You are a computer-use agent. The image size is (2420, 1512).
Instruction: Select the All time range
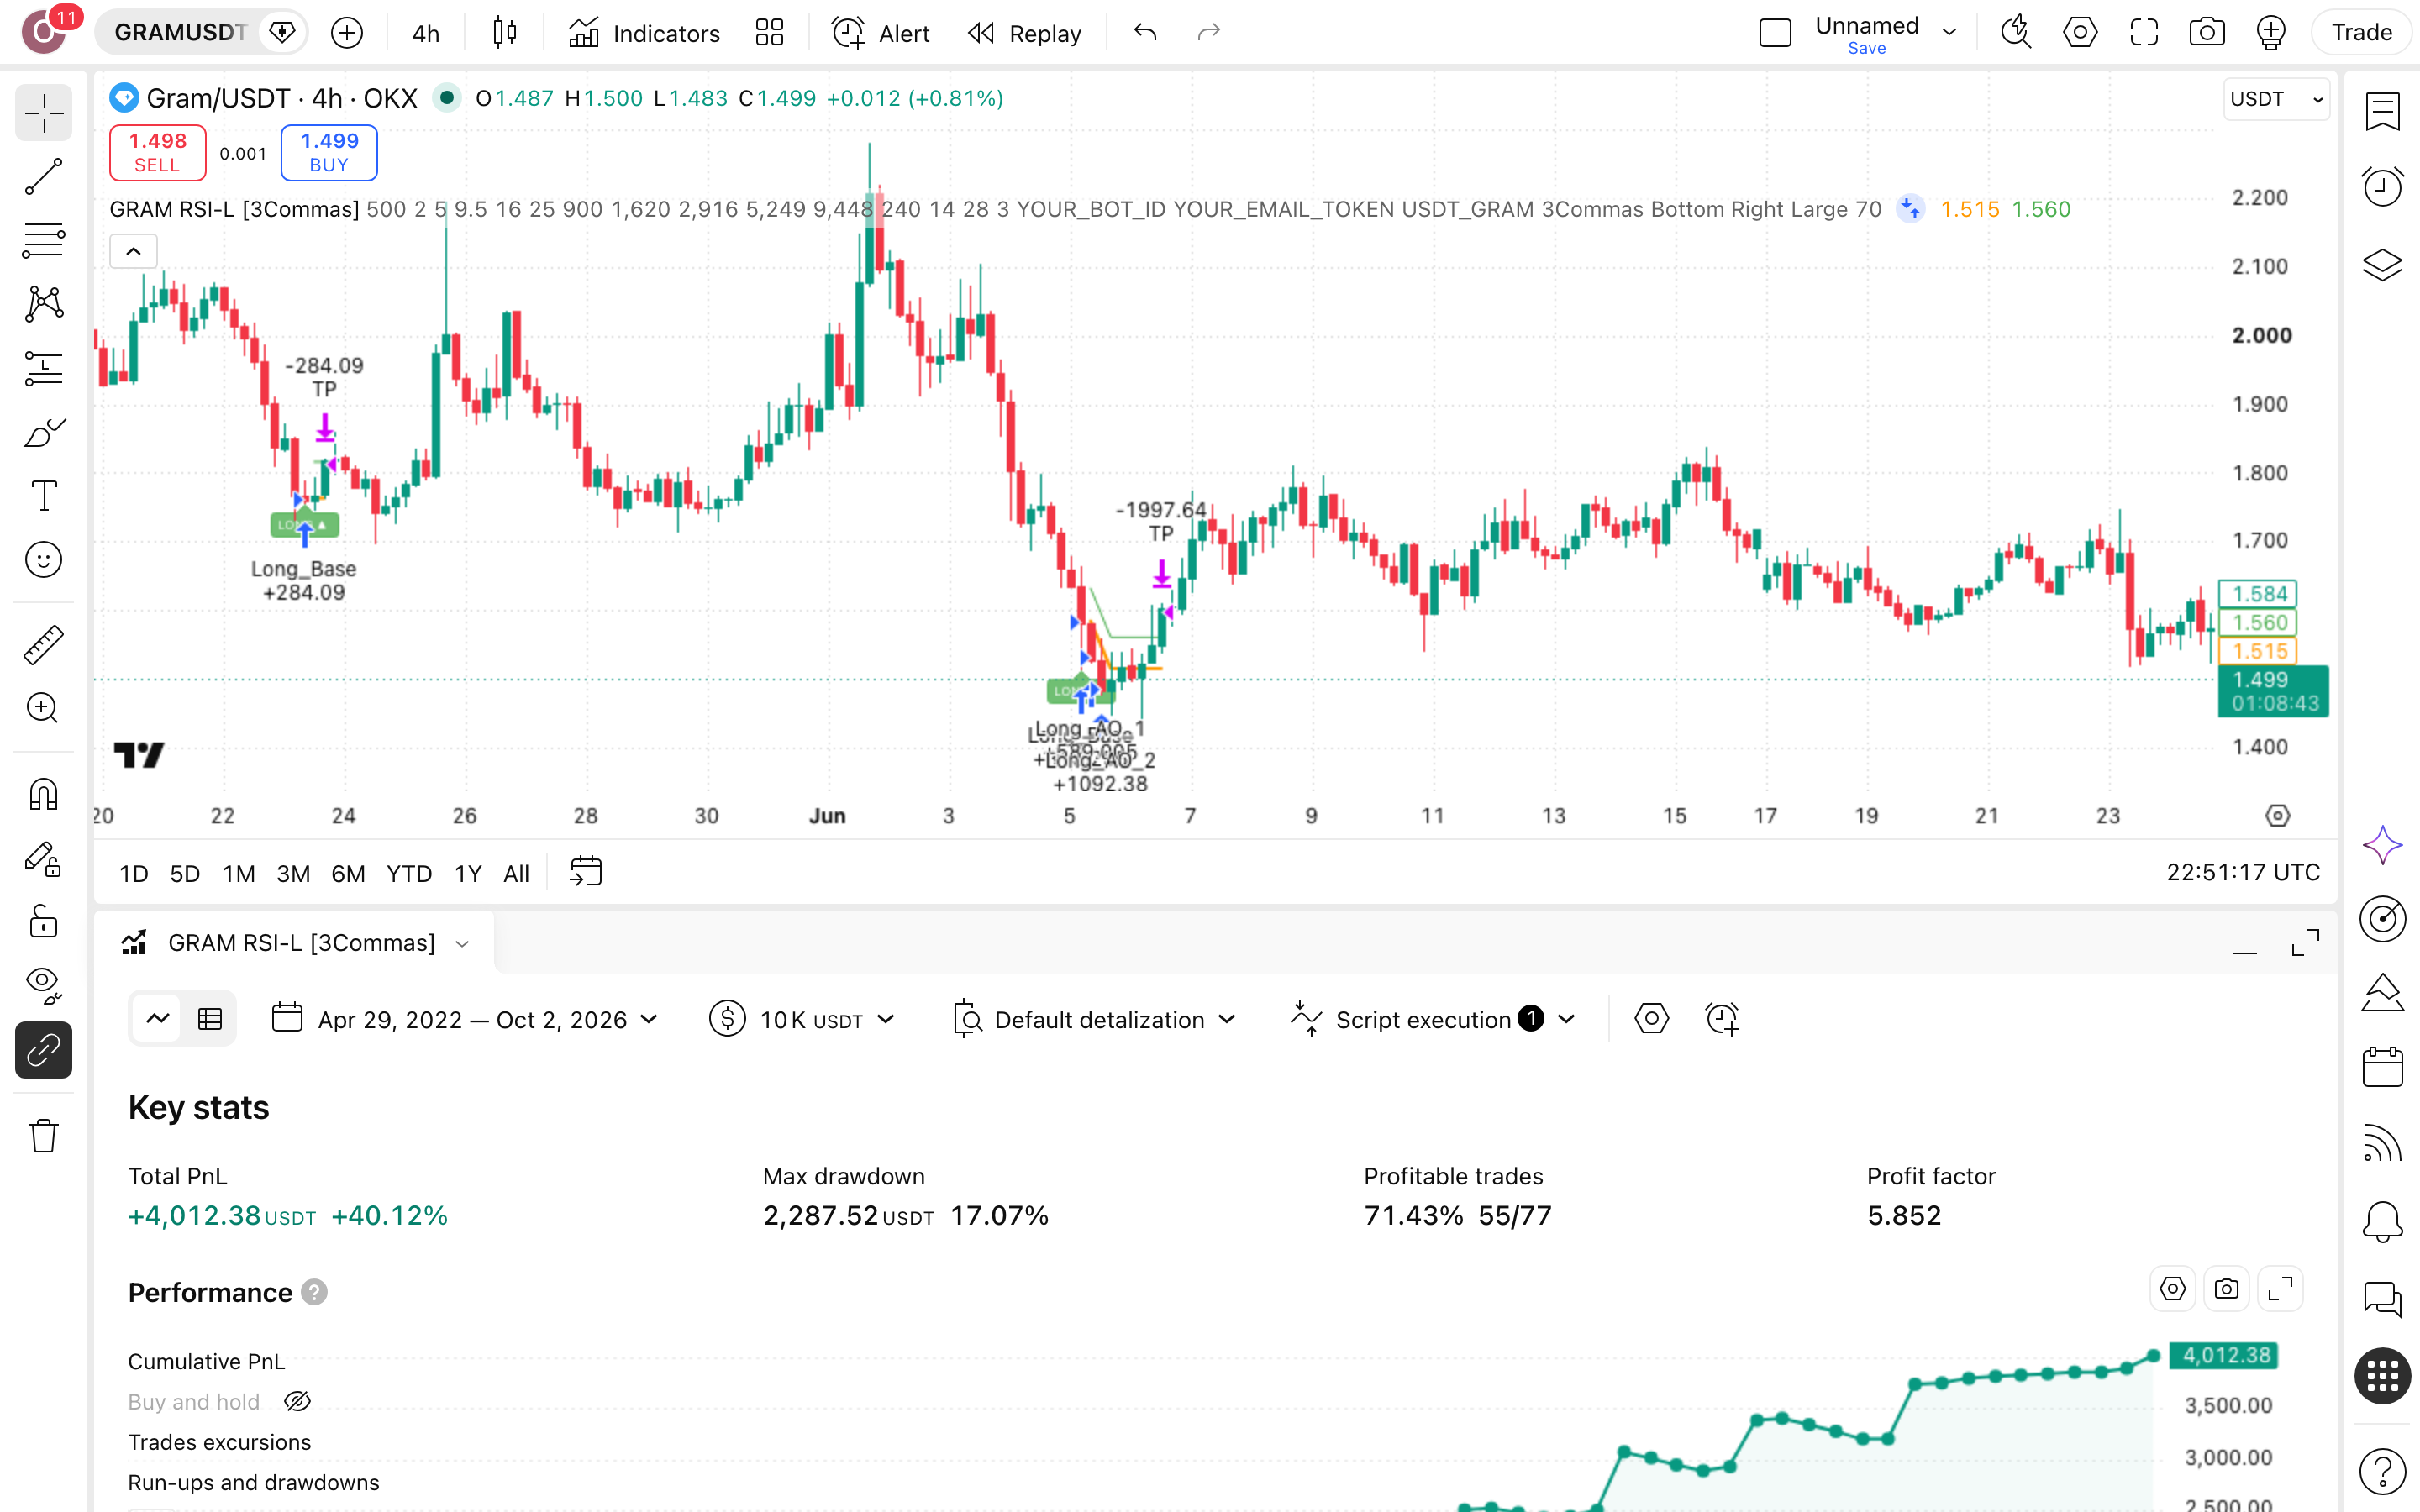tap(516, 873)
